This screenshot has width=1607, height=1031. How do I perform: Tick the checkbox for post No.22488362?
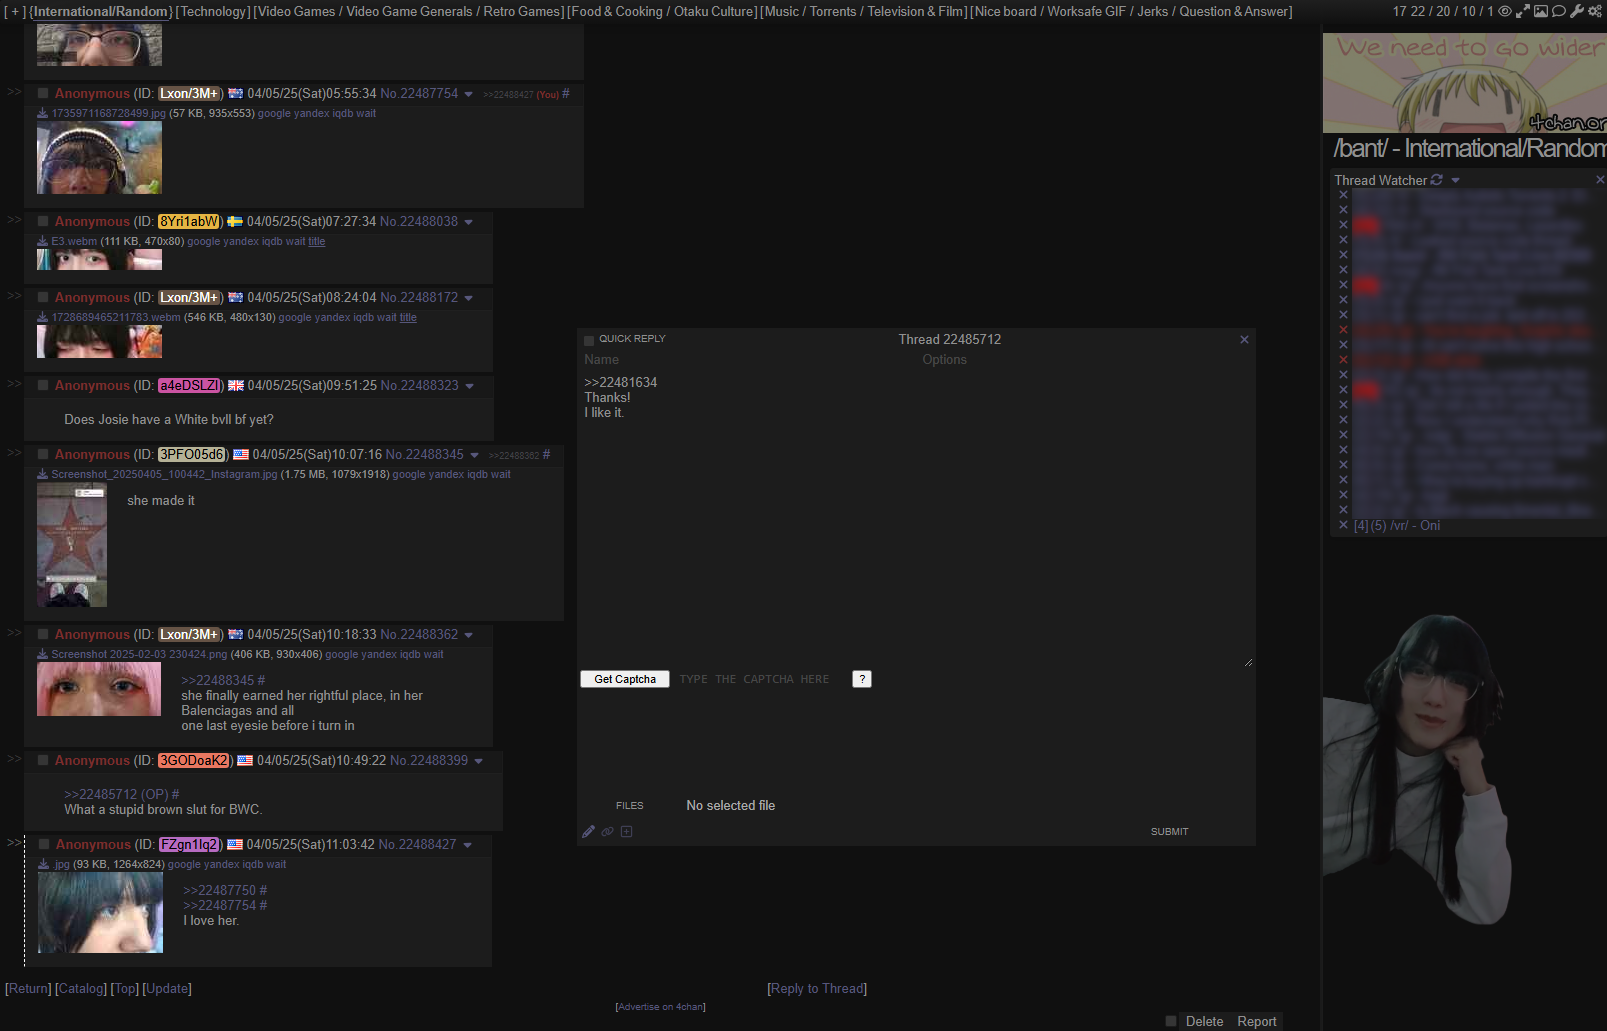43,634
